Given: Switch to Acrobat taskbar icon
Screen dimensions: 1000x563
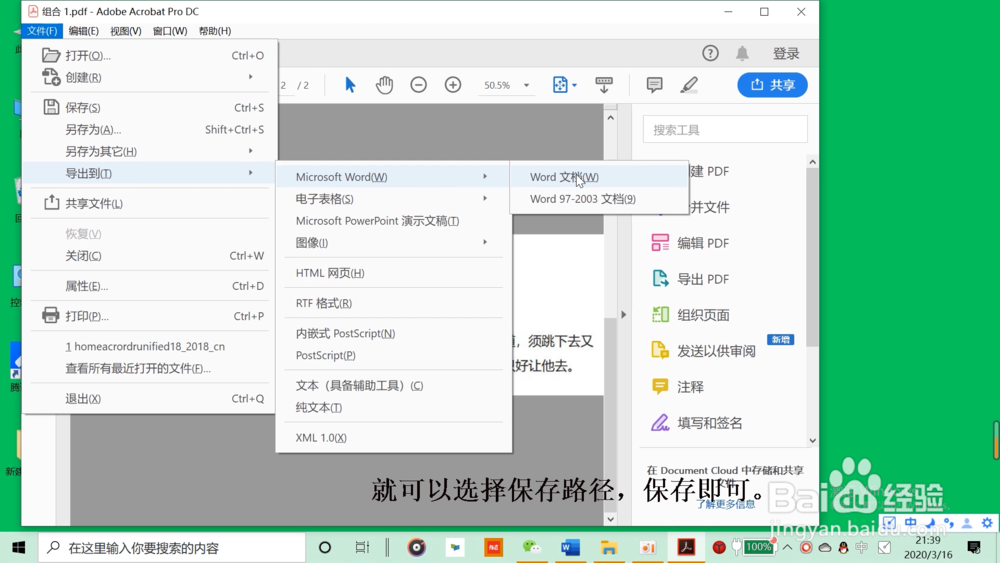Looking at the screenshot, I should click(686, 548).
